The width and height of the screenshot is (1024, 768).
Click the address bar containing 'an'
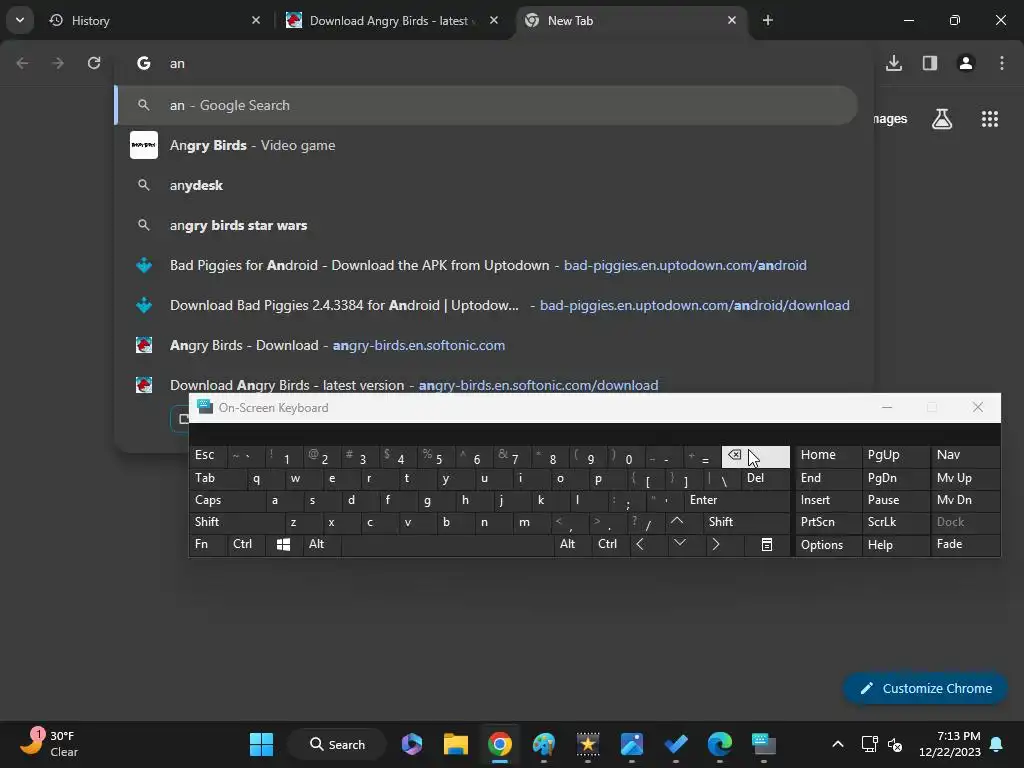point(494,63)
